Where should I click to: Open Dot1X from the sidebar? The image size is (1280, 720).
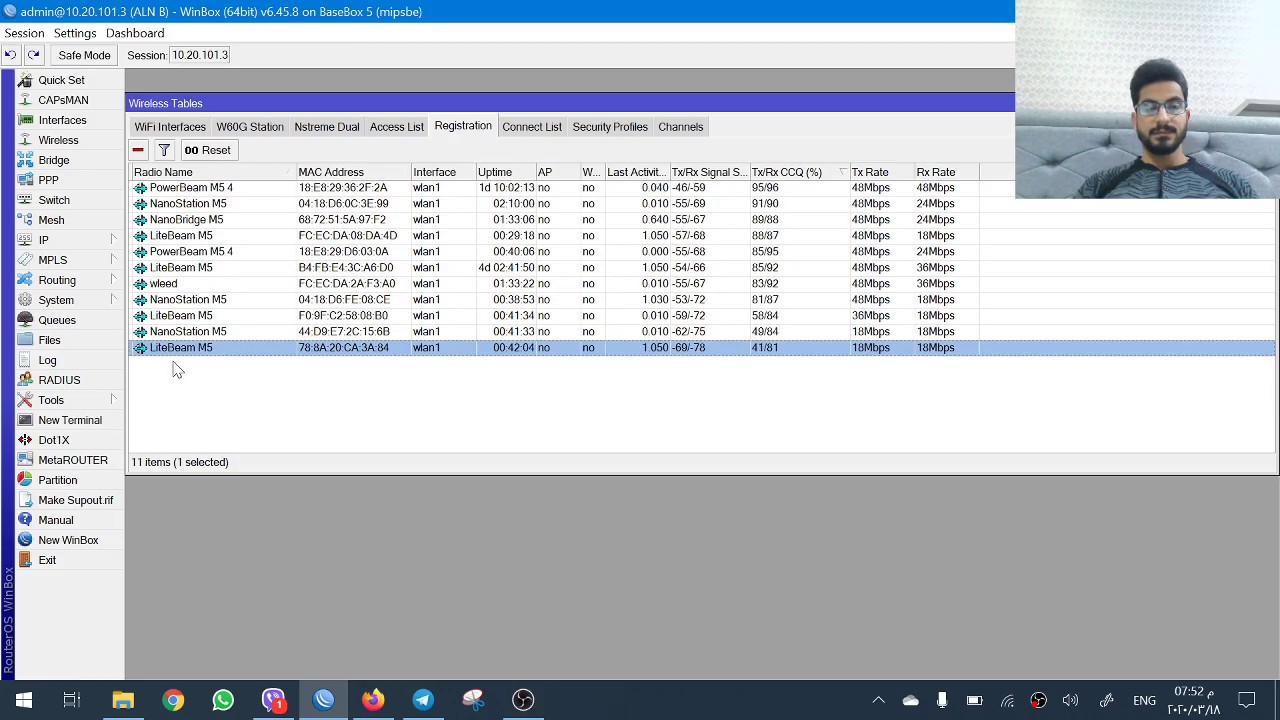pyautogui.click(x=54, y=440)
